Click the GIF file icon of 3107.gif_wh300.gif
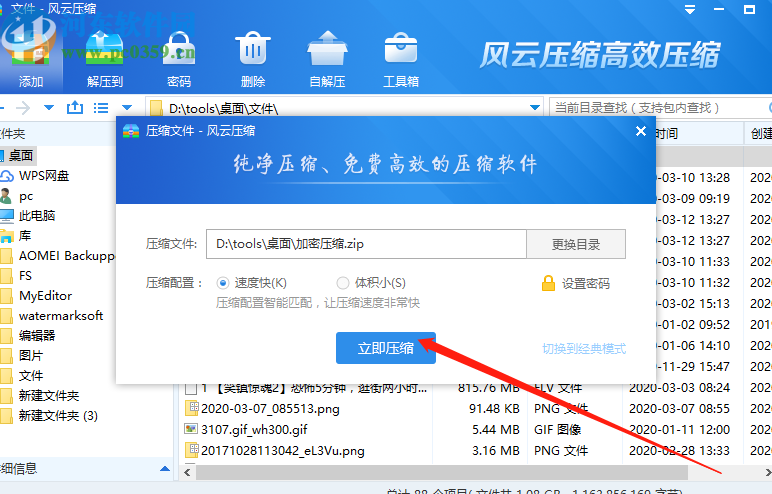 pos(191,428)
